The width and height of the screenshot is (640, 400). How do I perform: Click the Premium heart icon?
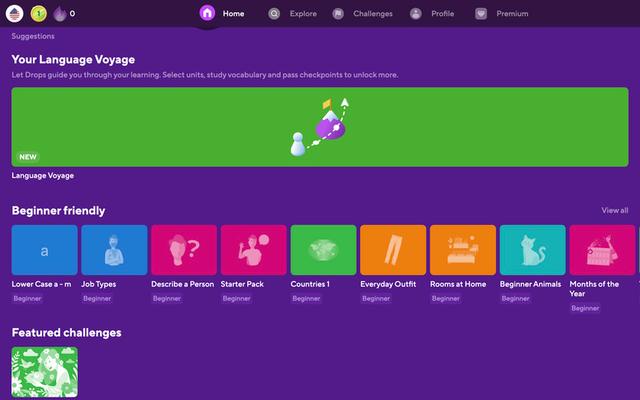pyautogui.click(x=481, y=14)
